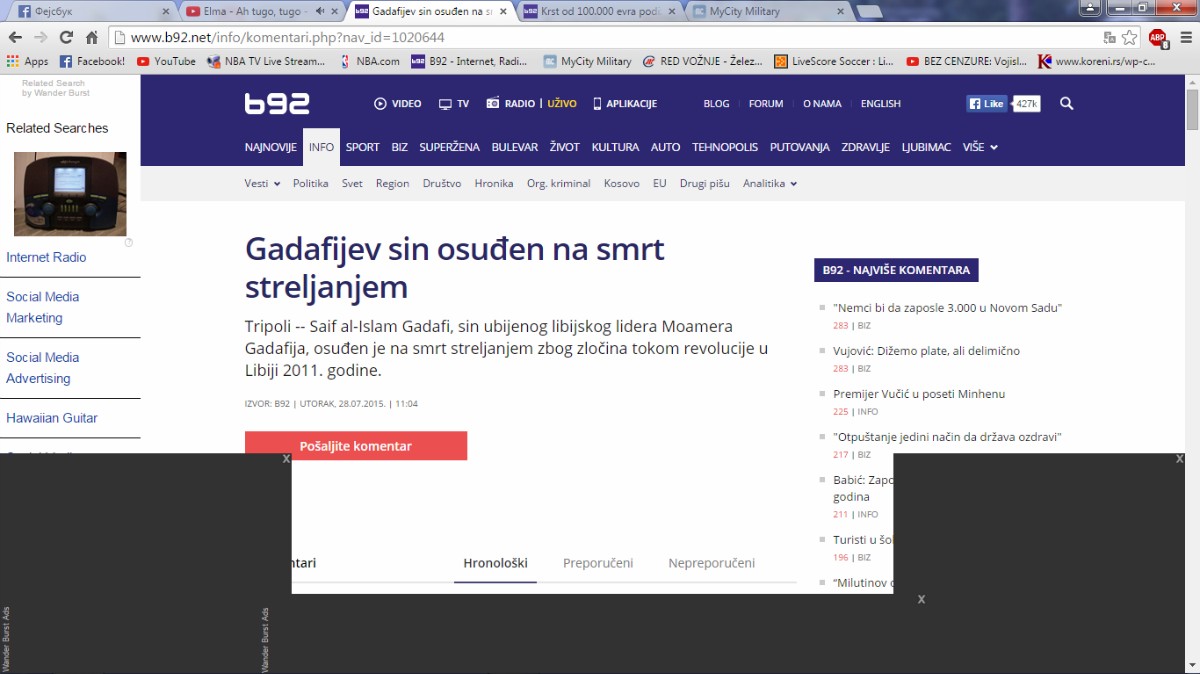Open NBA TV Live Stream bookmark
Image resolution: width=1200 pixels, height=674 pixels.
tap(266, 61)
